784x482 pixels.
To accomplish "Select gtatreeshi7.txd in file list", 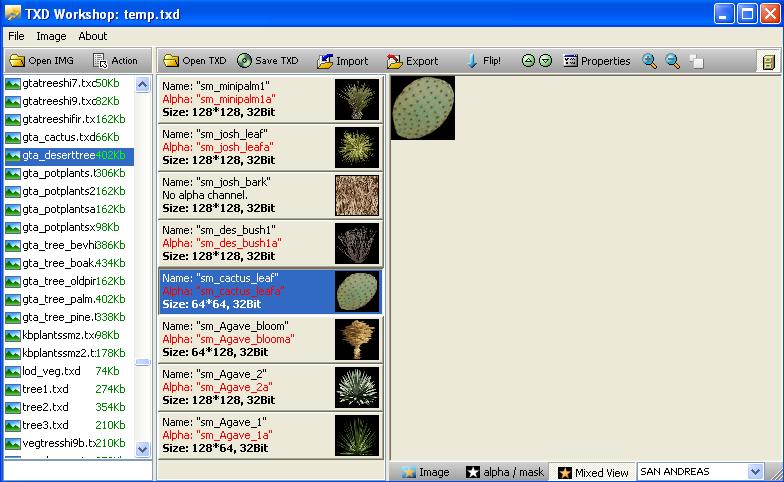I will coord(69,83).
